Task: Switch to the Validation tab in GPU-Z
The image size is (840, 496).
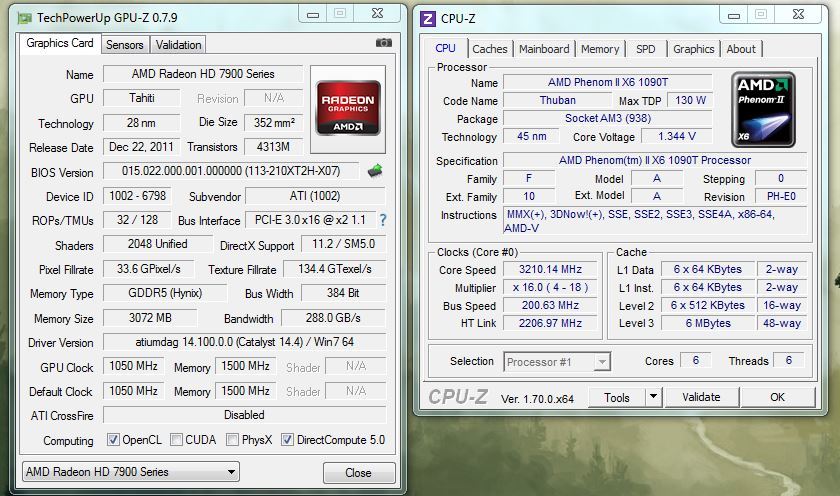Action: [178, 45]
